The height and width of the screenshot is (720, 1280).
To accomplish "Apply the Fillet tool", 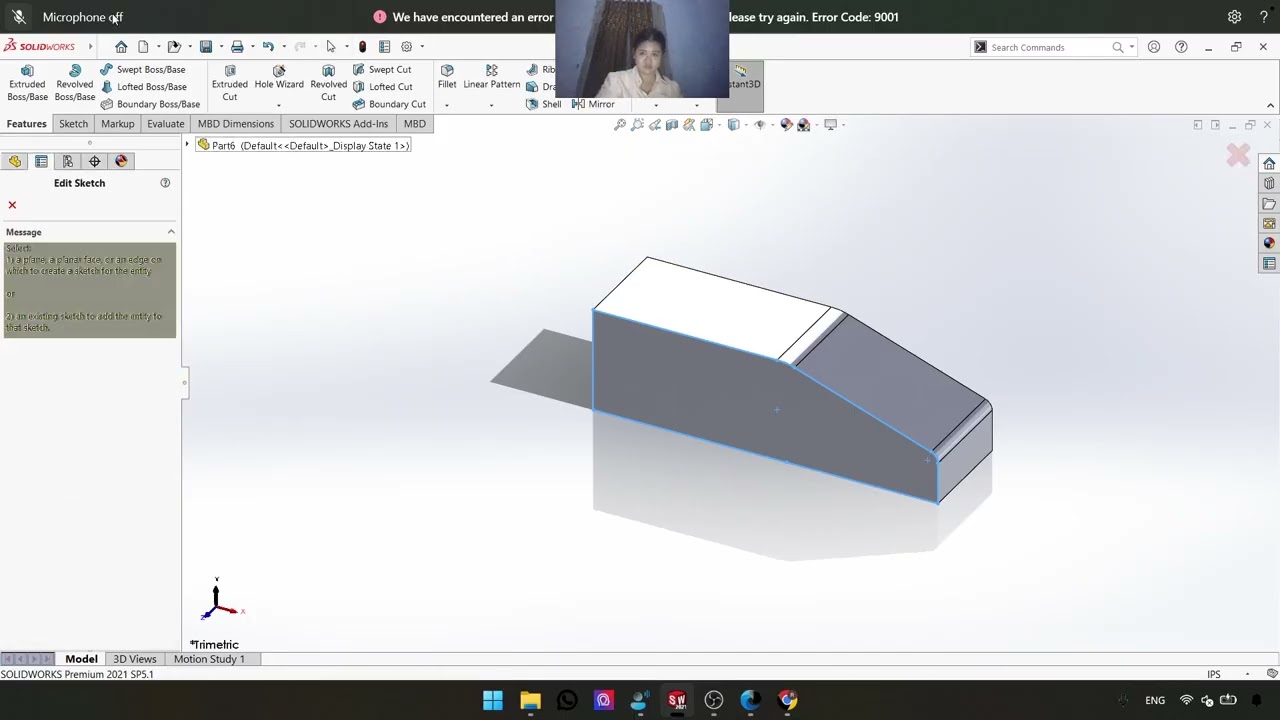I will click(447, 77).
